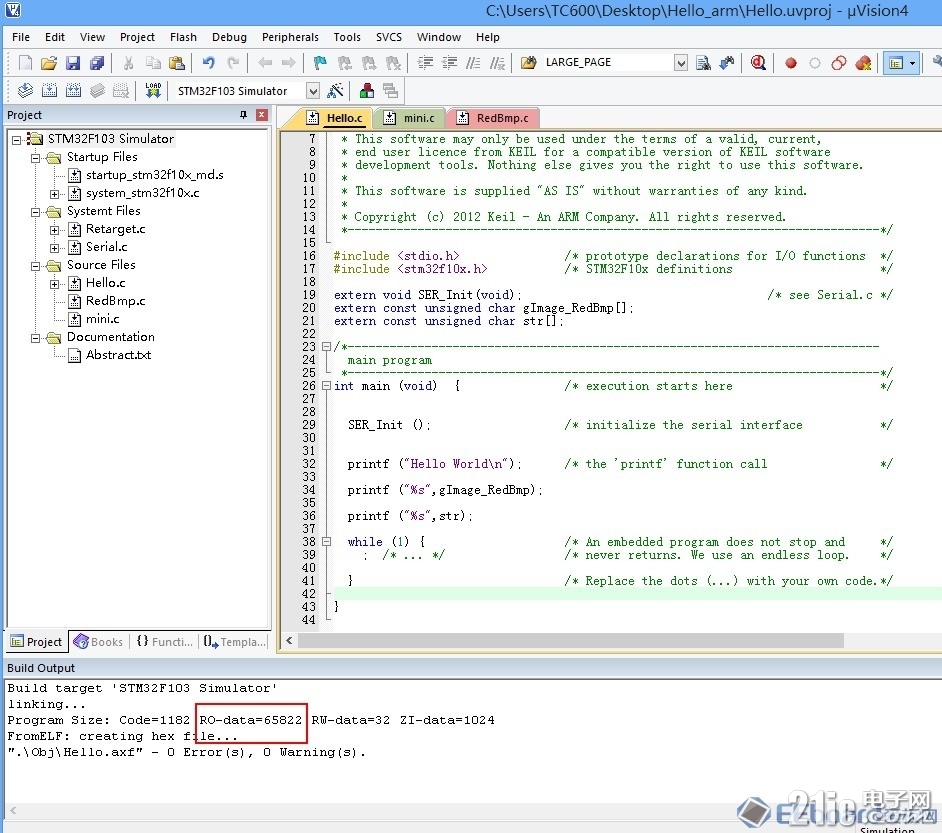Collapse the Startup Files group

pyautogui.click(x=35, y=158)
